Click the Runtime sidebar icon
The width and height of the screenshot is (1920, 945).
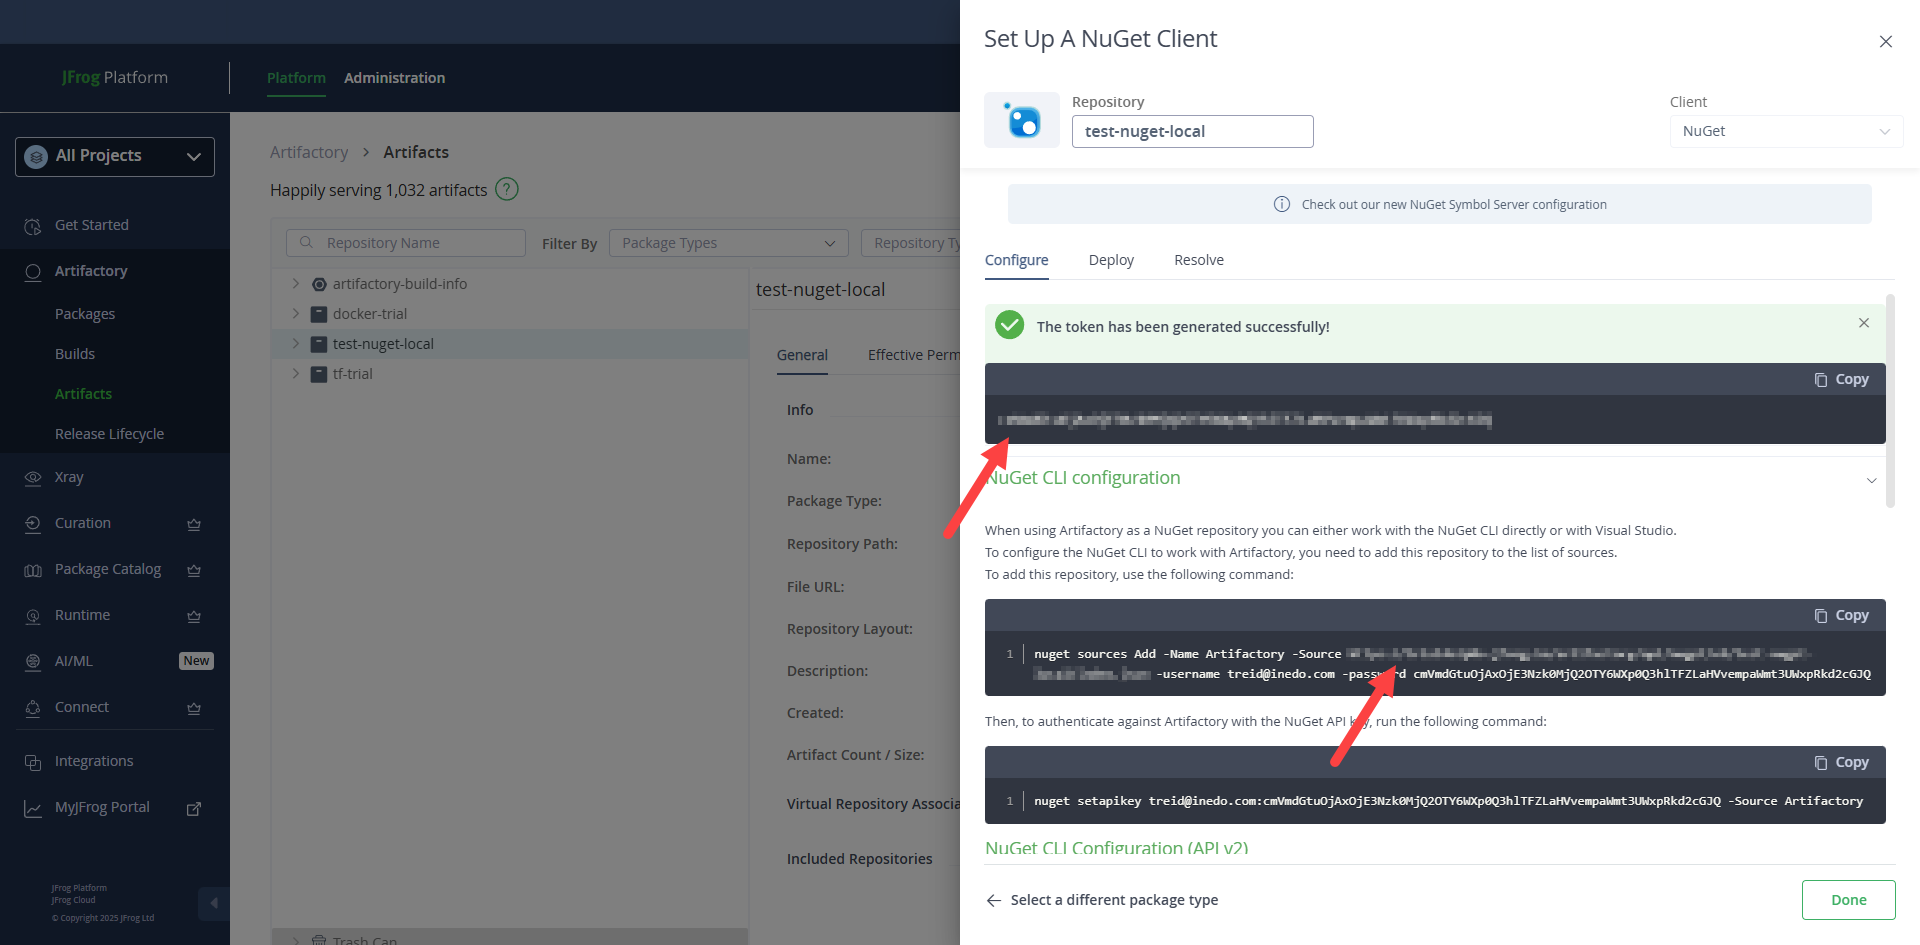pos(33,616)
